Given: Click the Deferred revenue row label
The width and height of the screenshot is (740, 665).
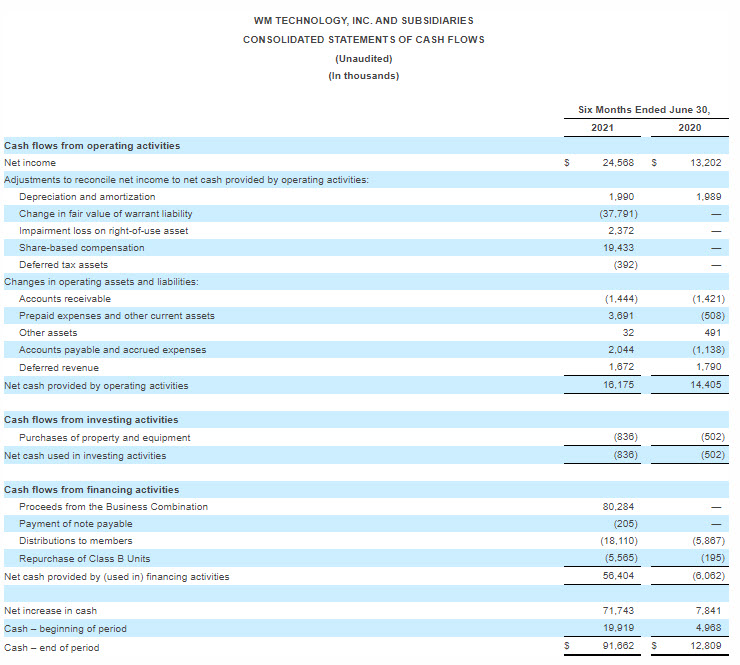Looking at the screenshot, I should 59,367.
